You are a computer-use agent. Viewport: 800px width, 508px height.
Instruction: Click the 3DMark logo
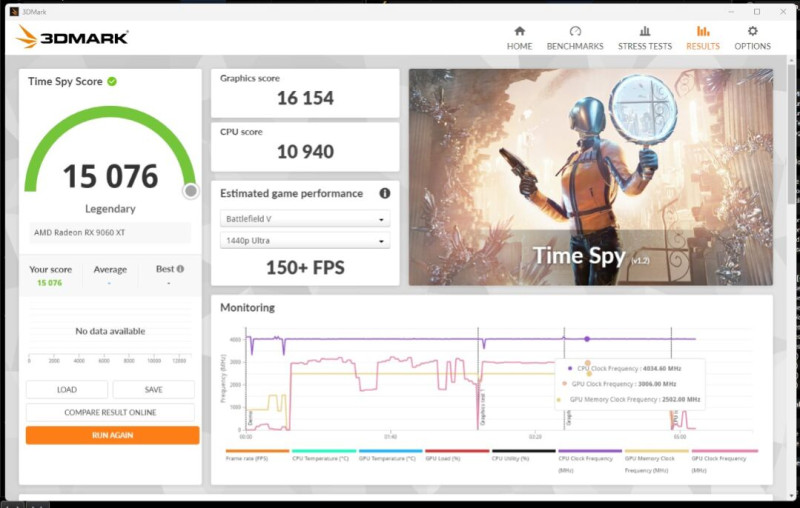tap(72, 37)
